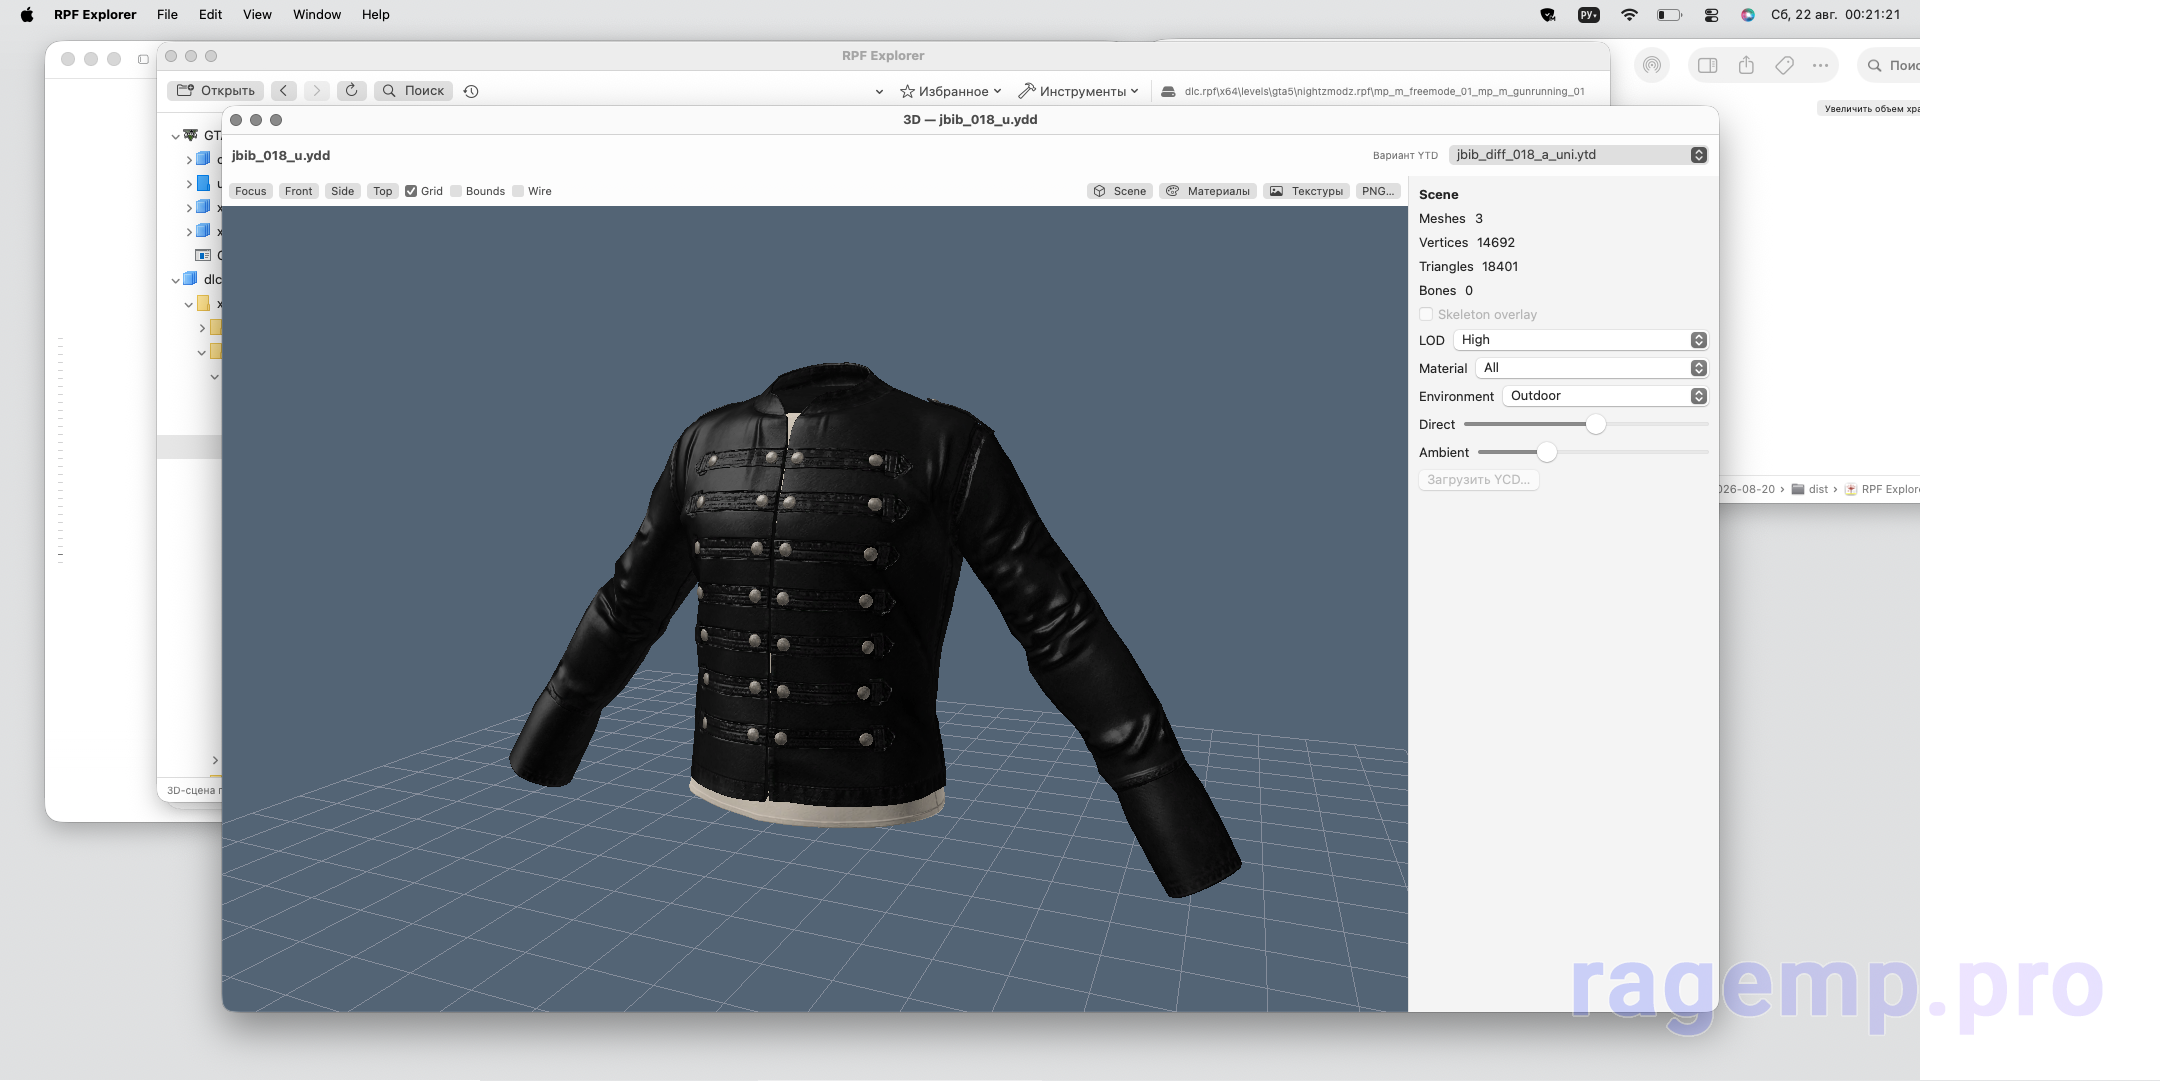Click the Загрузить YCD… button
Image resolution: width=2160 pixels, height=1081 pixels.
point(1479,480)
